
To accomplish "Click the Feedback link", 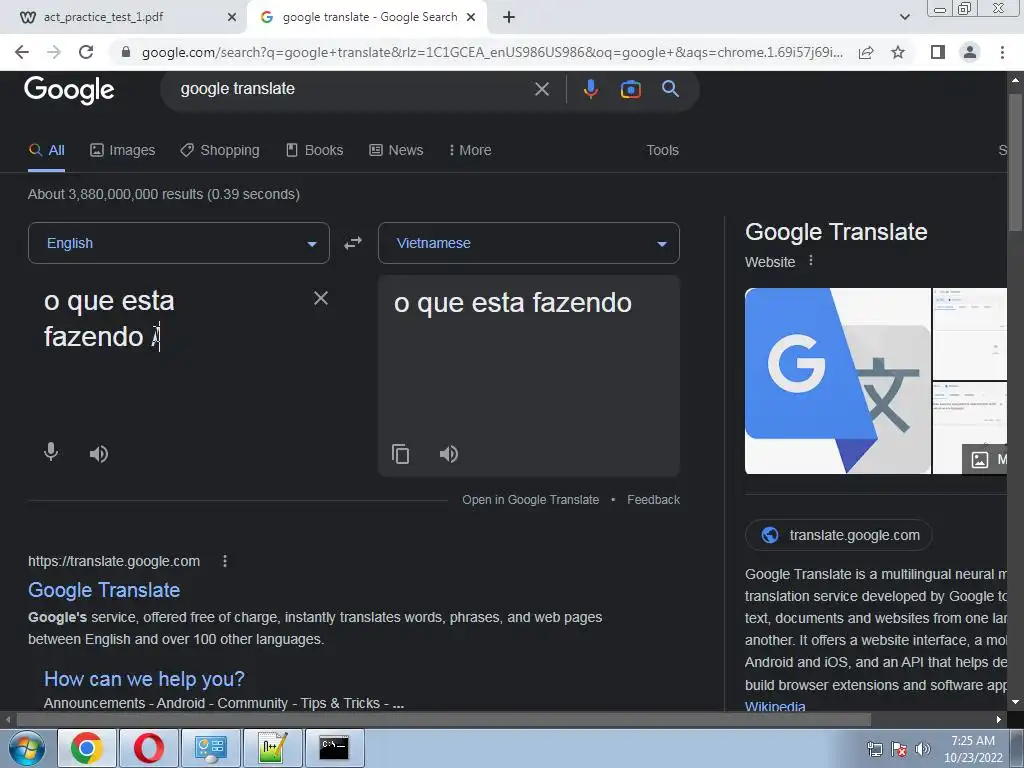I will (653, 500).
